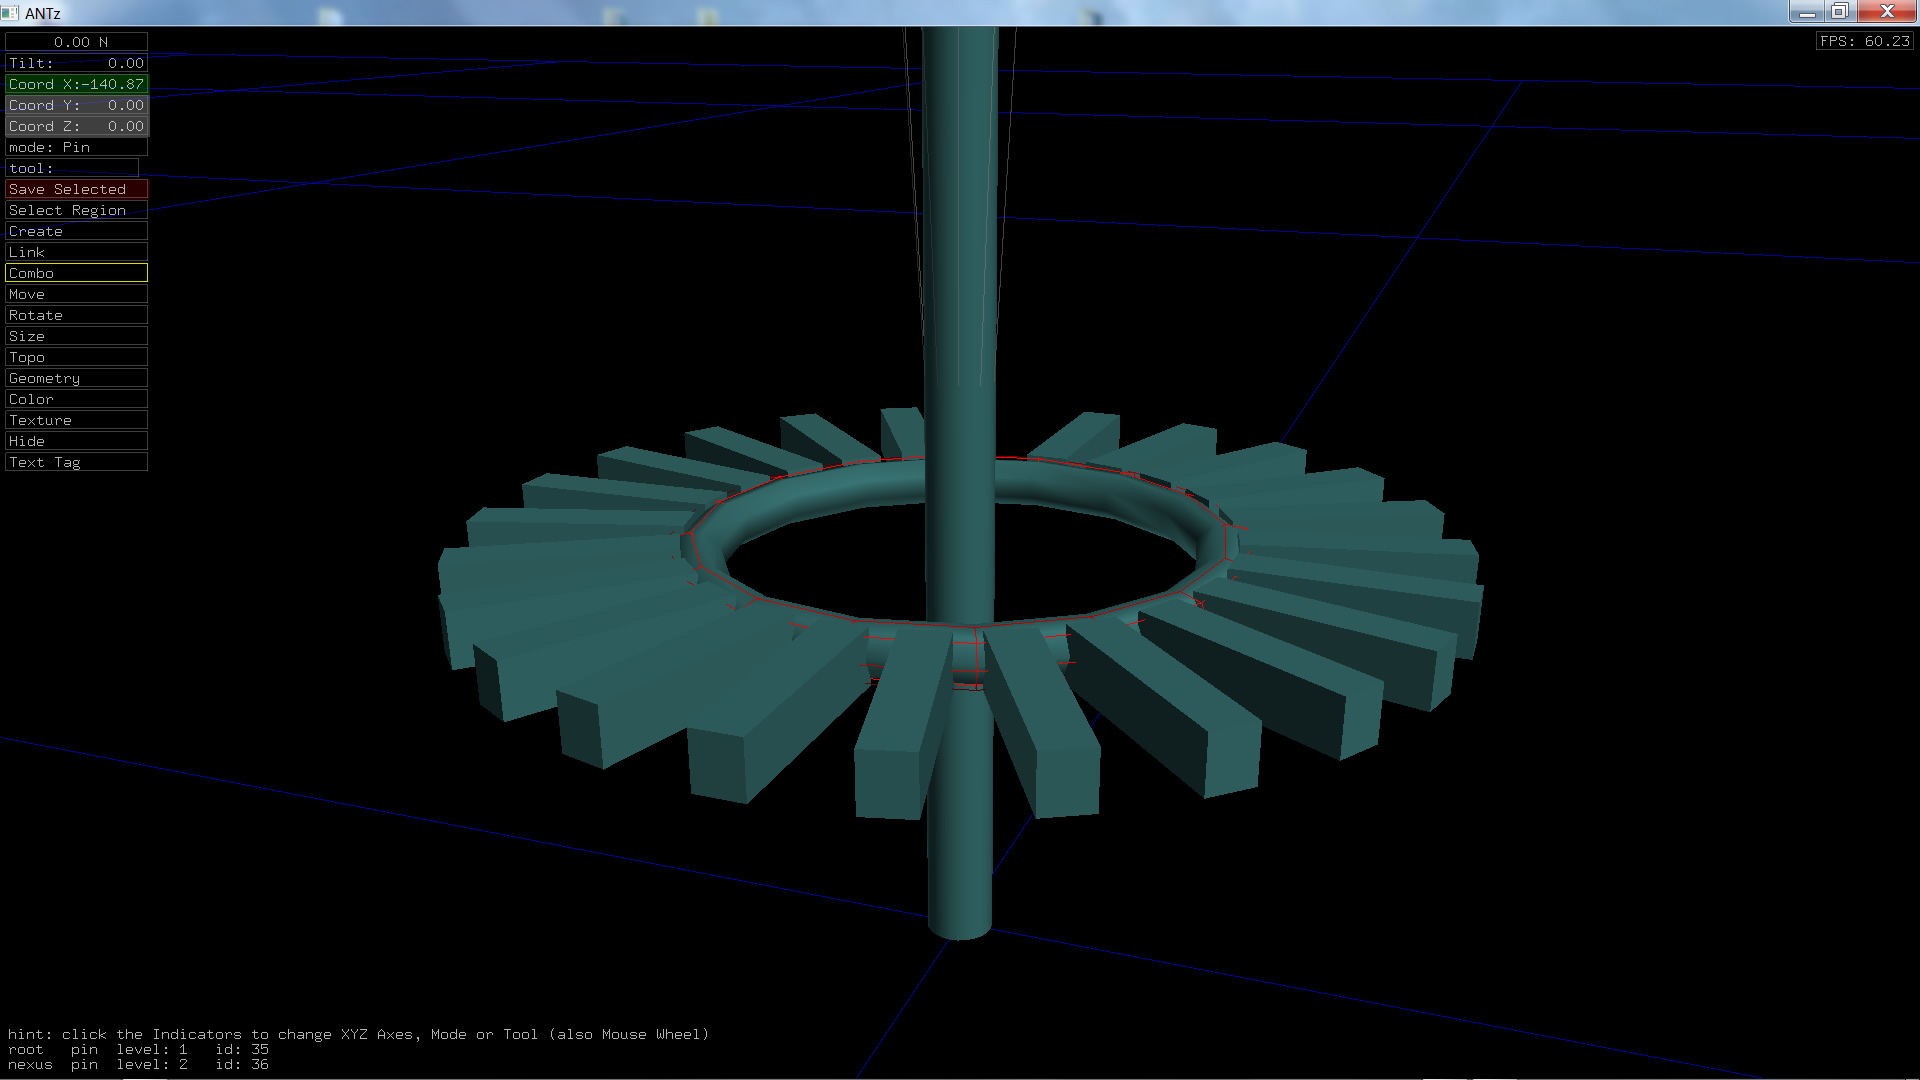Choose Select Region in side menu

[x=76, y=210]
